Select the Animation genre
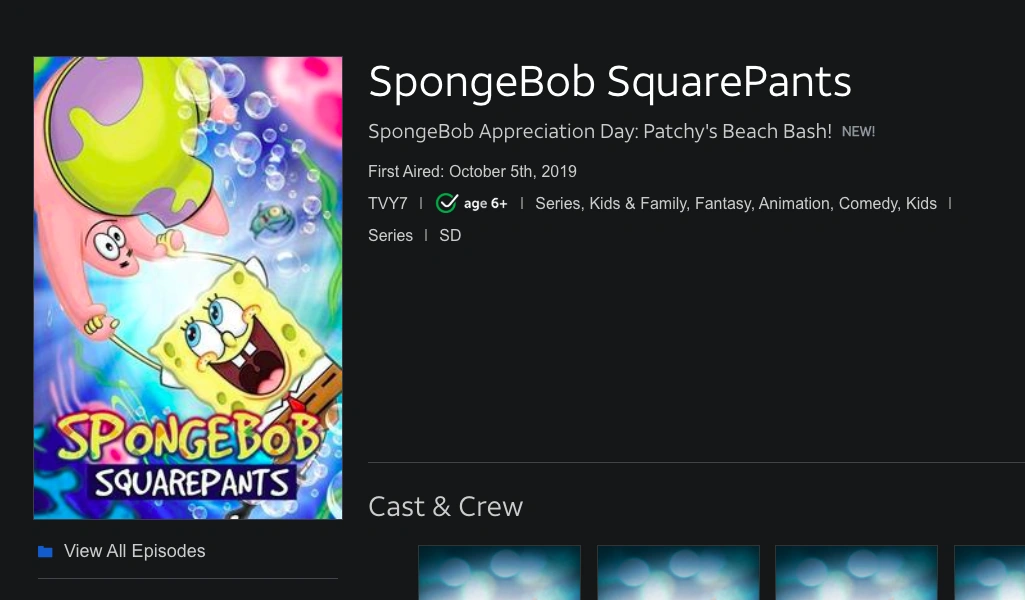This screenshot has height=600, width=1025. coord(794,203)
